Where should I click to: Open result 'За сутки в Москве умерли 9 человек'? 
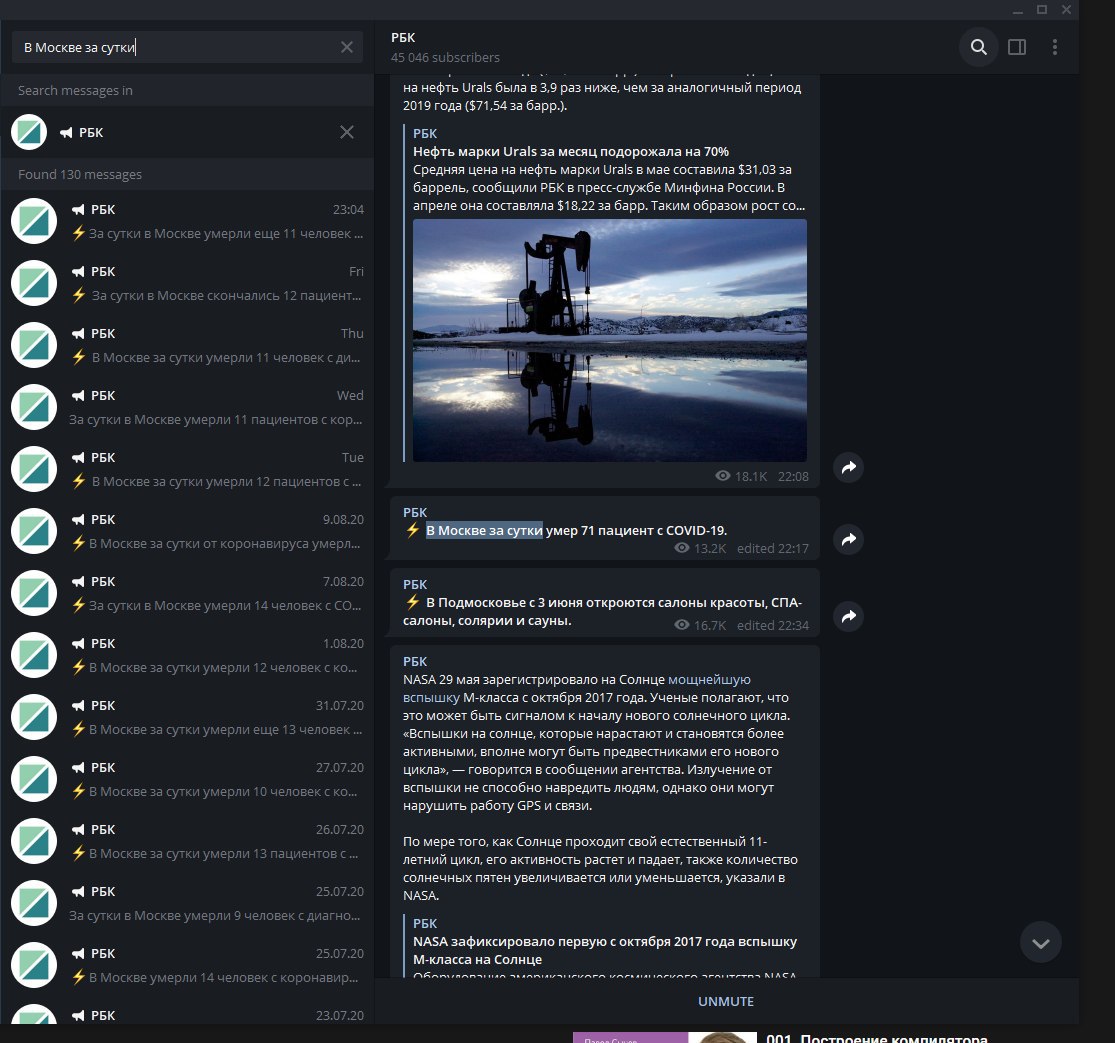(187, 903)
